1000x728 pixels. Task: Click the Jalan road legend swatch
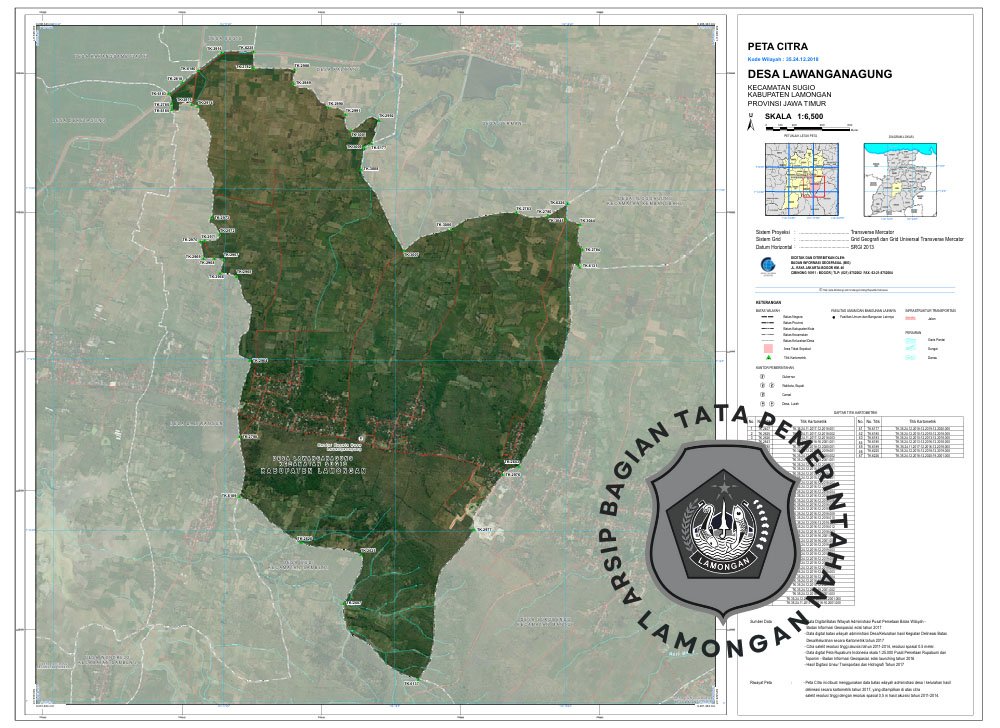(910, 319)
